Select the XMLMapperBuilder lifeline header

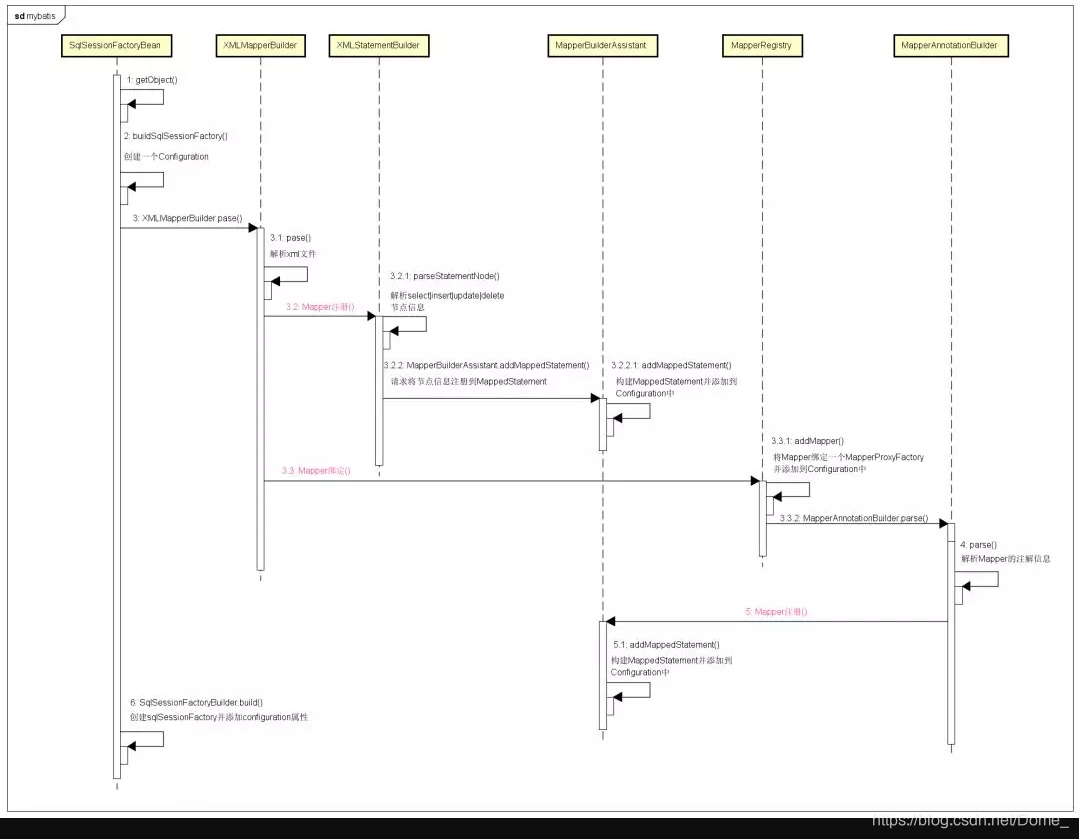coord(261,45)
